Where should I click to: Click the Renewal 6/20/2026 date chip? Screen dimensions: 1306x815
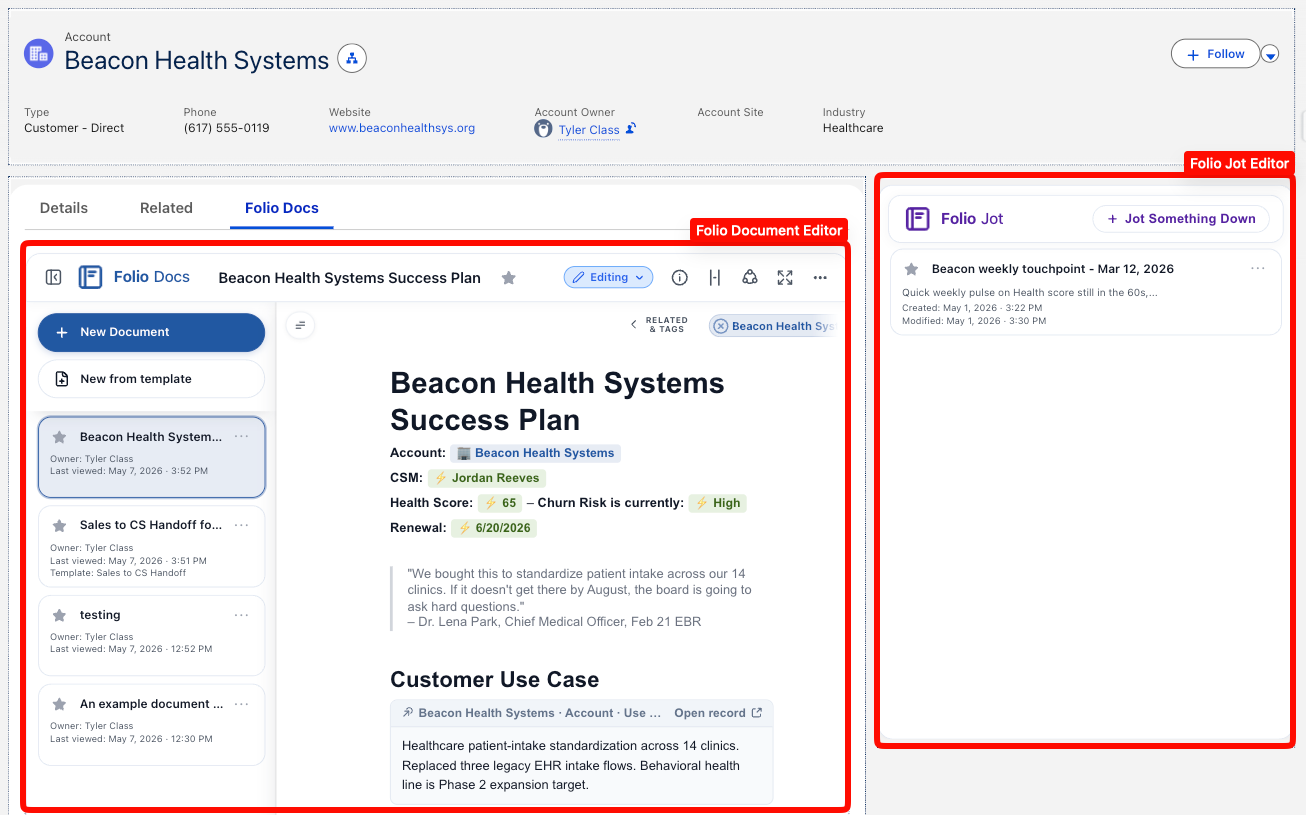tap(494, 528)
